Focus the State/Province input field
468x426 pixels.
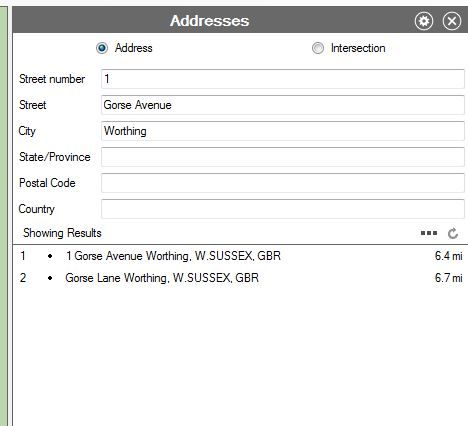283,157
